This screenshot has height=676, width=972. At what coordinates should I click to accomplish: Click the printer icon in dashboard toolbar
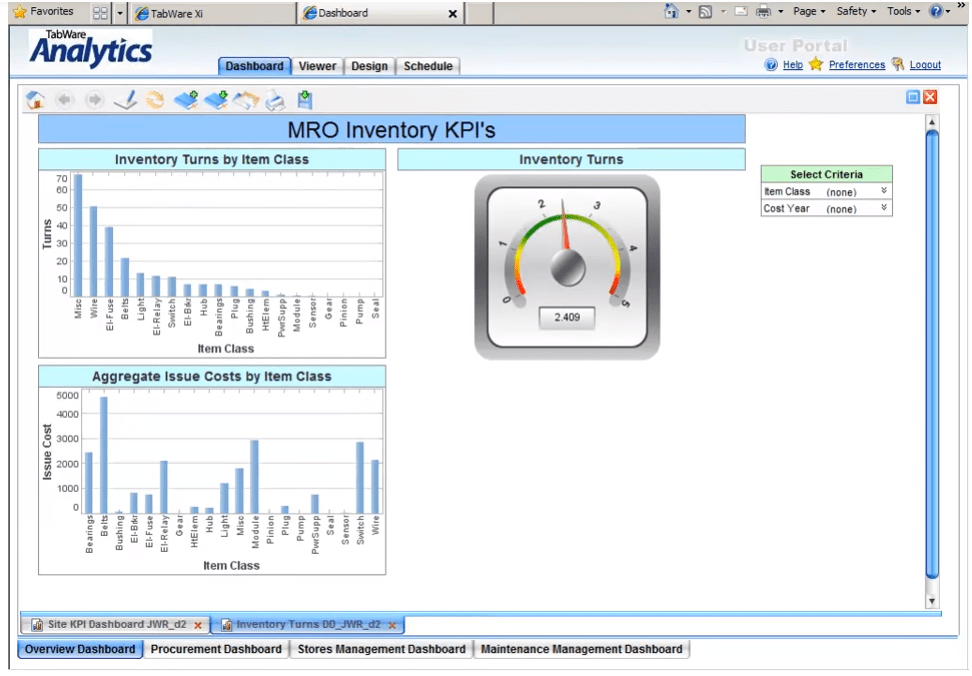[x=275, y=100]
